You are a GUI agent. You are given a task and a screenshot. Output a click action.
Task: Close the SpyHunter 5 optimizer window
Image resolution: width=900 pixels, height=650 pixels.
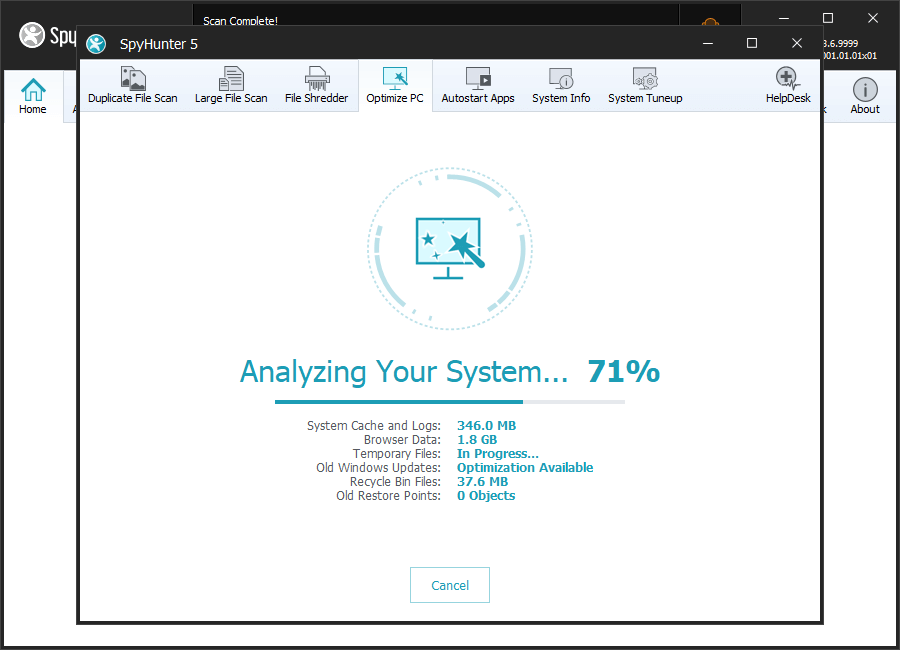point(797,43)
